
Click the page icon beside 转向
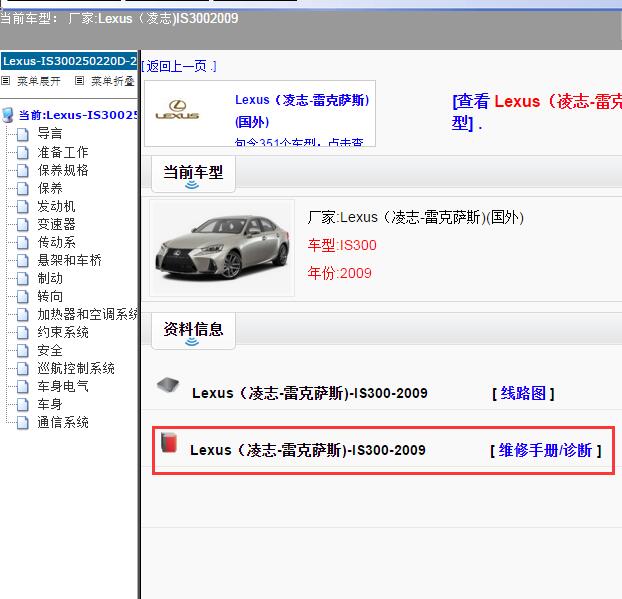pos(23,297)
